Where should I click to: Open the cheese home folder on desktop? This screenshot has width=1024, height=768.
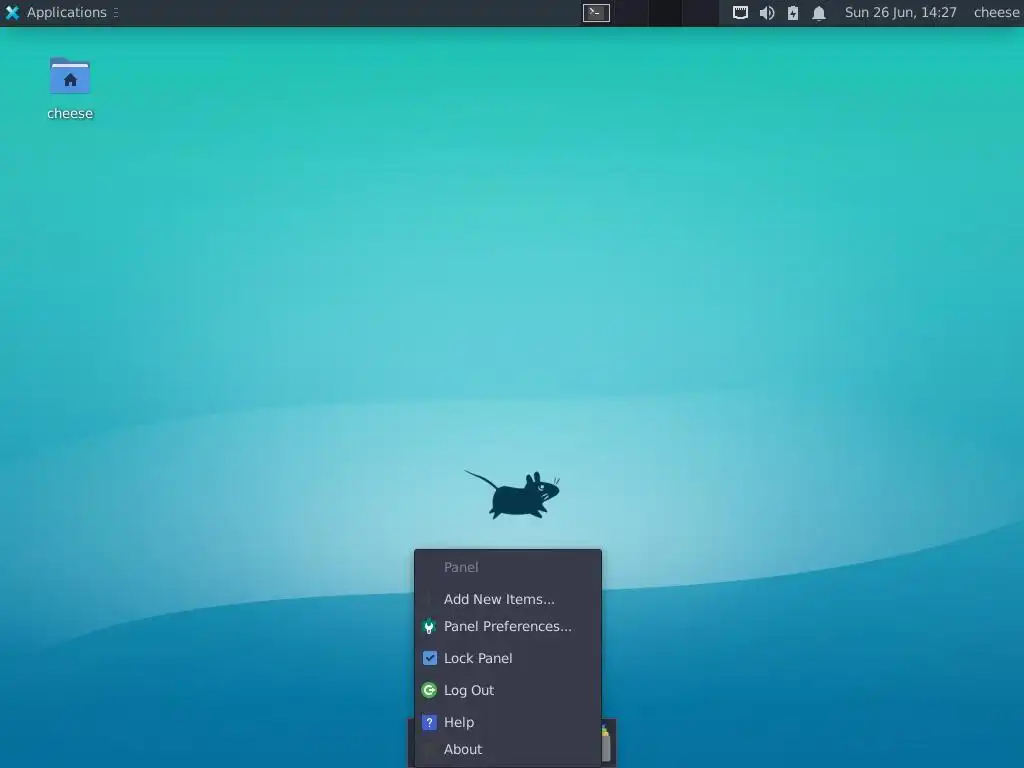[x=70, y=88]
